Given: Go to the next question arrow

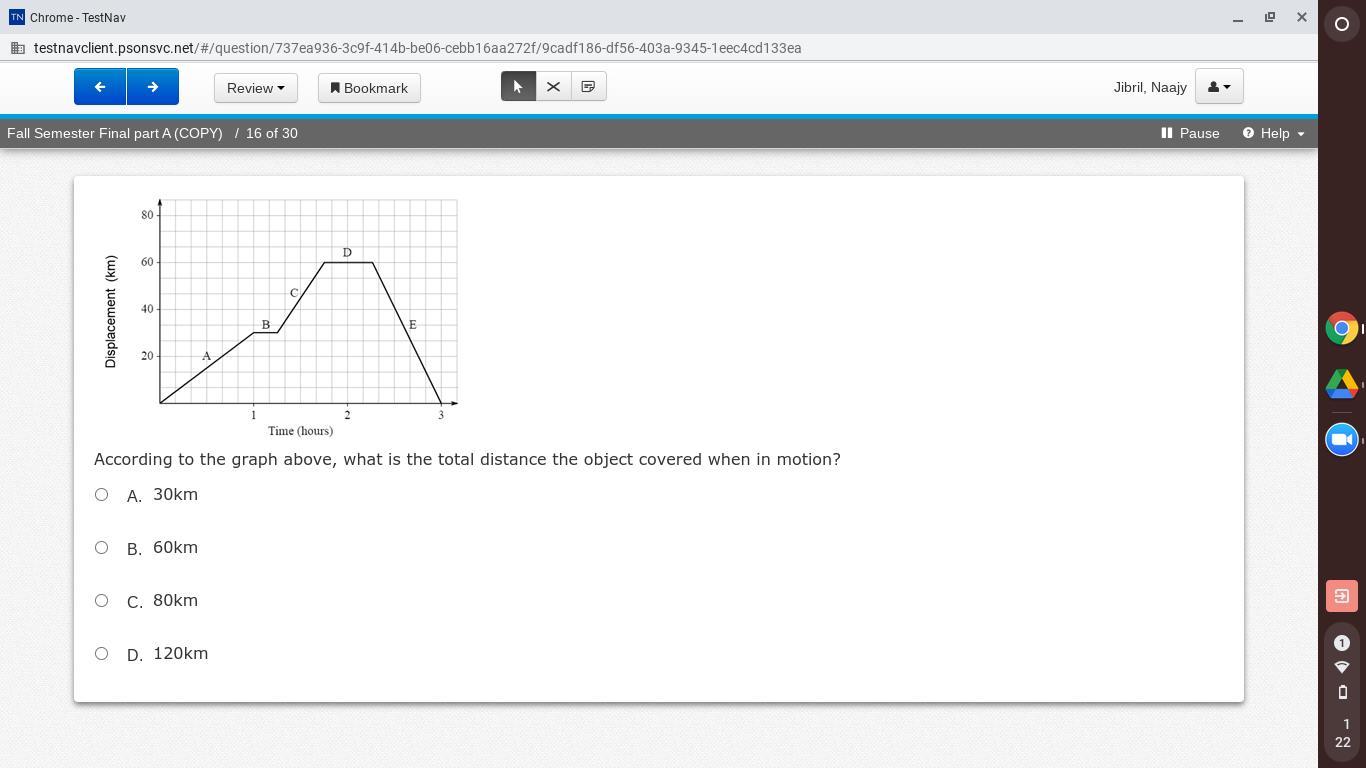Looking at the screenshot, I should click(x=153, y=87).
